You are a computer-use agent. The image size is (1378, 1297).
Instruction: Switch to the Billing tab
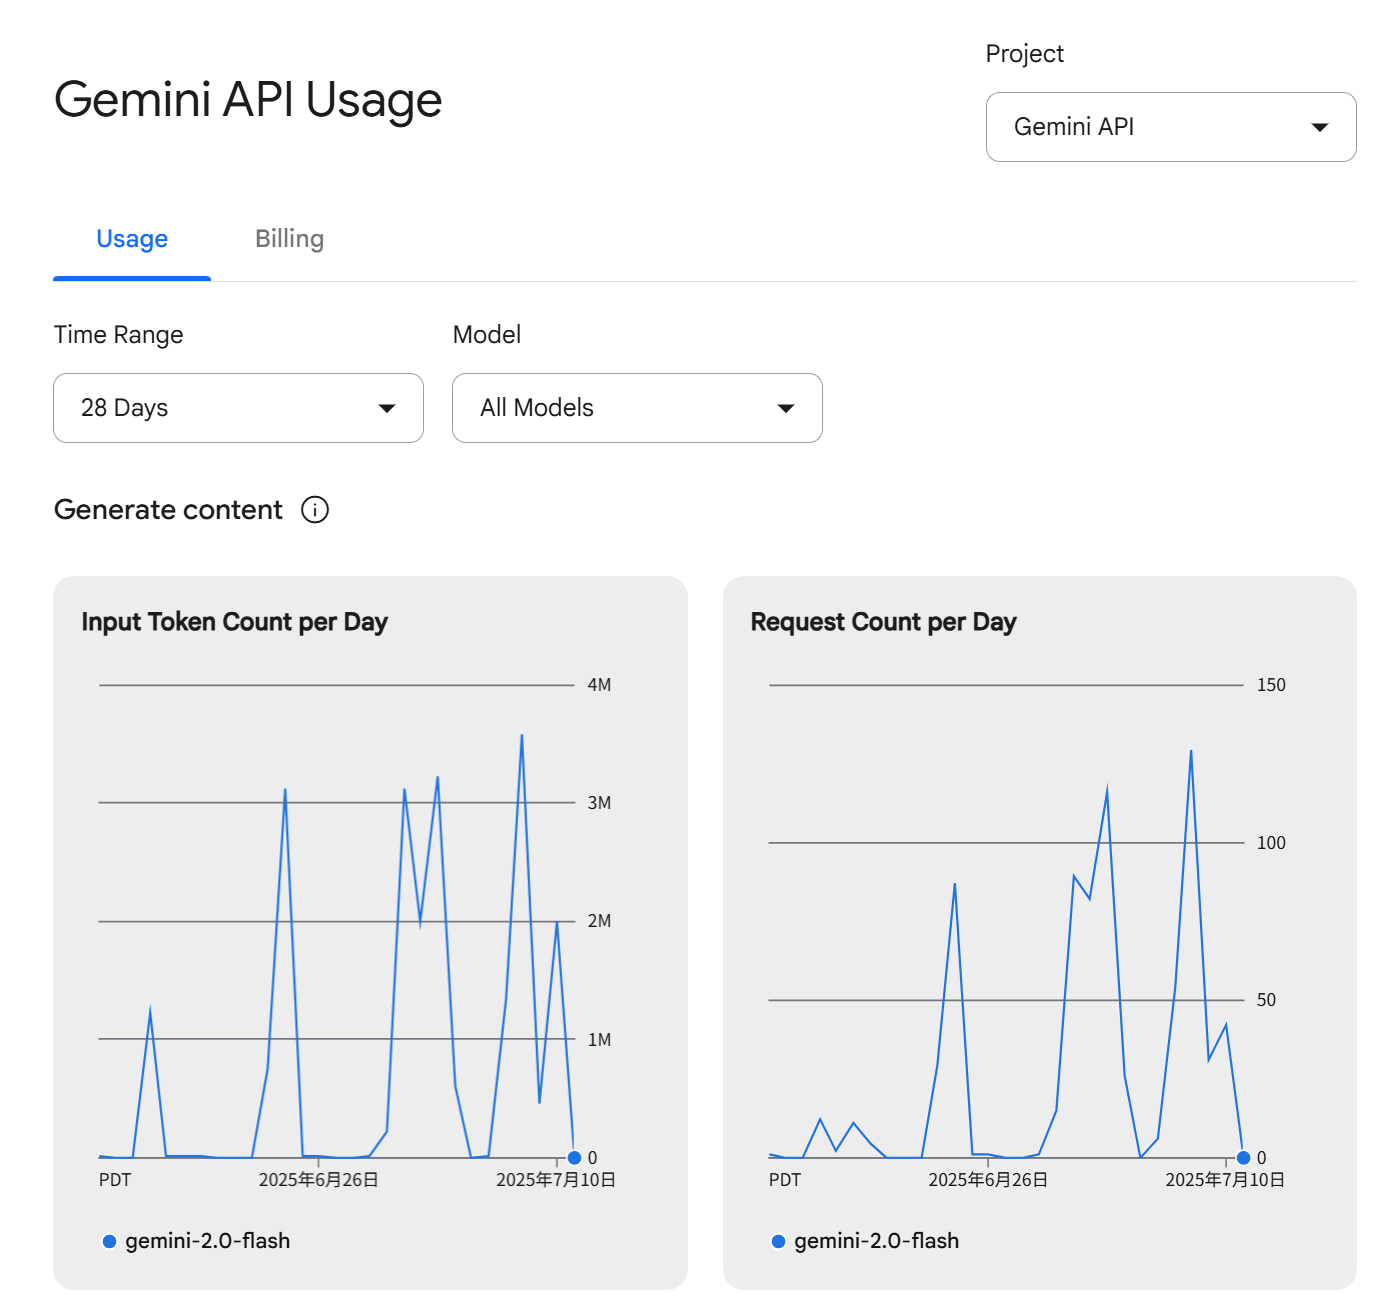(289, 239)
